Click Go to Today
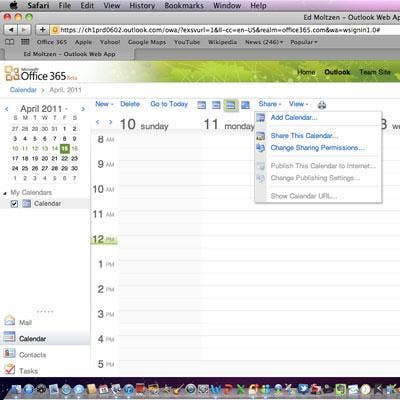Image resolution: width=400 pixels, height=400 pixels. click(x=169, y=104)
